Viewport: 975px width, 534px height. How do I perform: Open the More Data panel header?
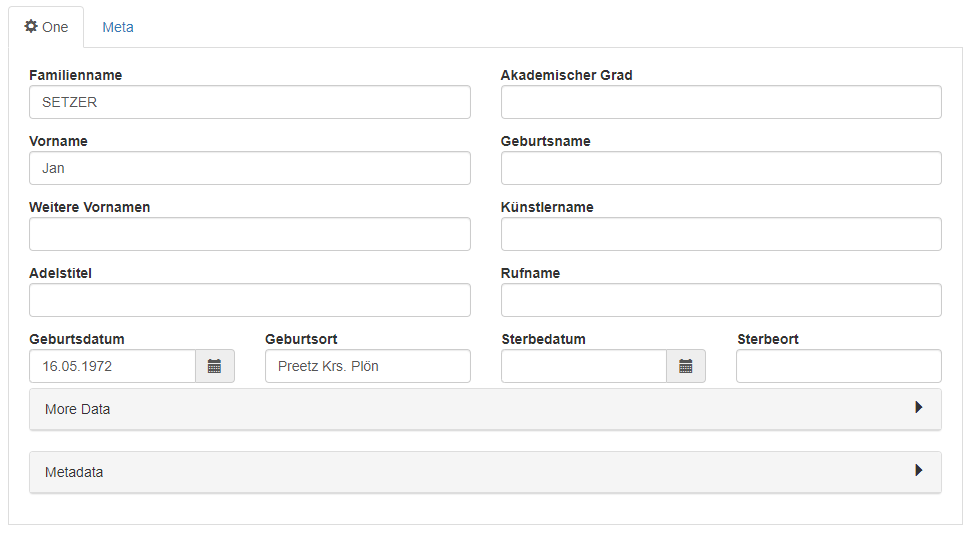pos(485,409)
